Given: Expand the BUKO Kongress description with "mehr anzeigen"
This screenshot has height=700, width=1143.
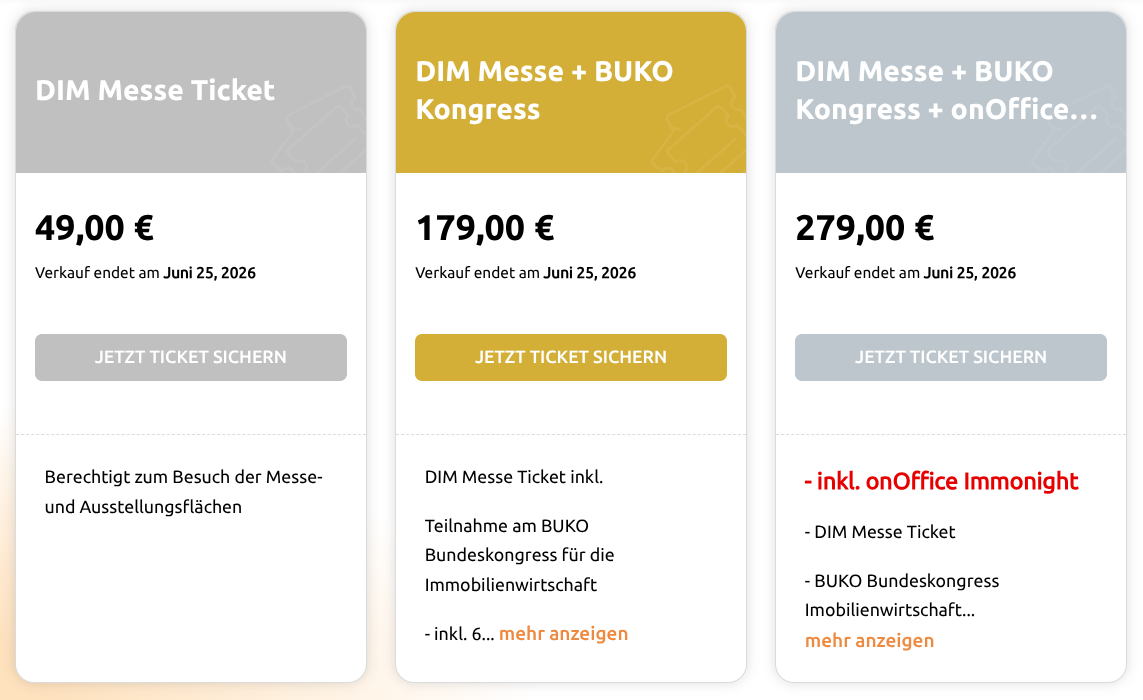Looking at the screenshot, I should pyautogui.click(x=563, y=633).
